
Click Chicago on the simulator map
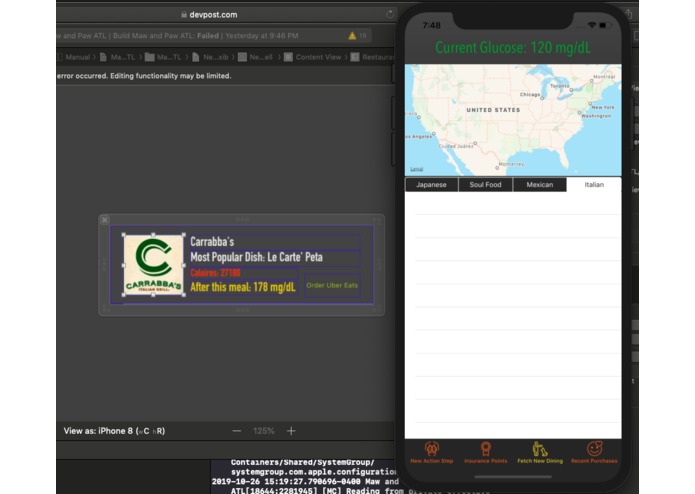click(x=530, y=94)
